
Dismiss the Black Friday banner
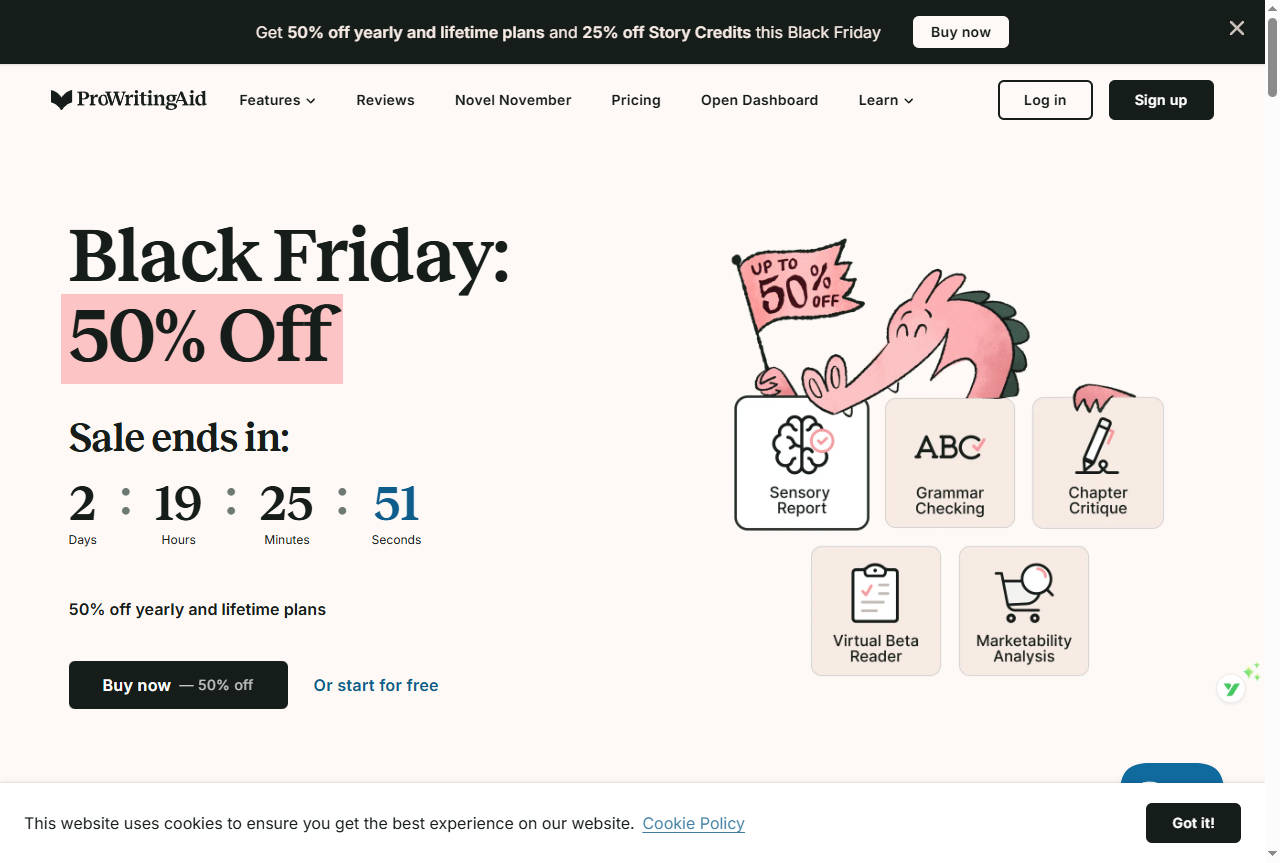[x=1237, y=29]
